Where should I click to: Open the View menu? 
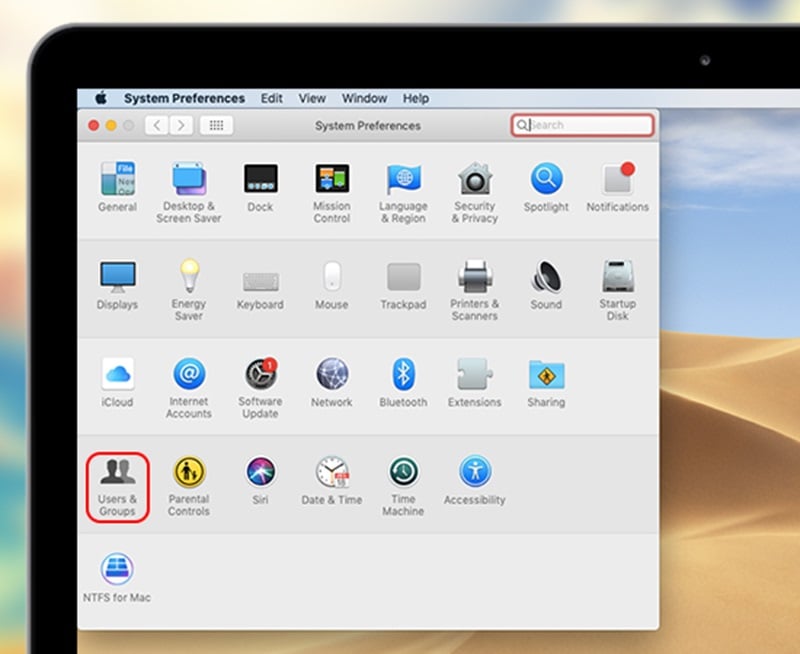click(311, 98)
